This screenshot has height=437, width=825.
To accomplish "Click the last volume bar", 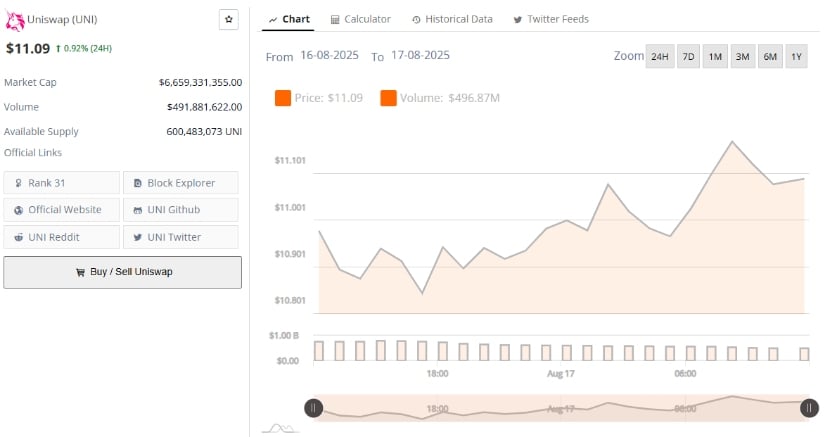I will (804, 354).
